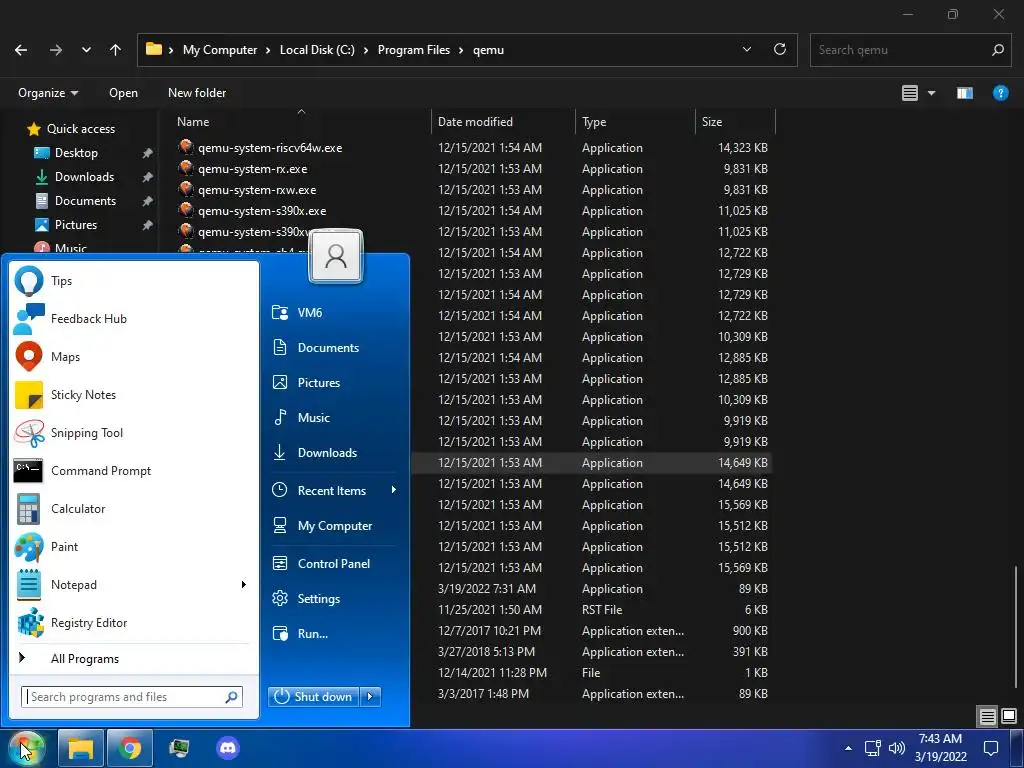
Task: Click the Shut down button
Action: tap(313, 697)
